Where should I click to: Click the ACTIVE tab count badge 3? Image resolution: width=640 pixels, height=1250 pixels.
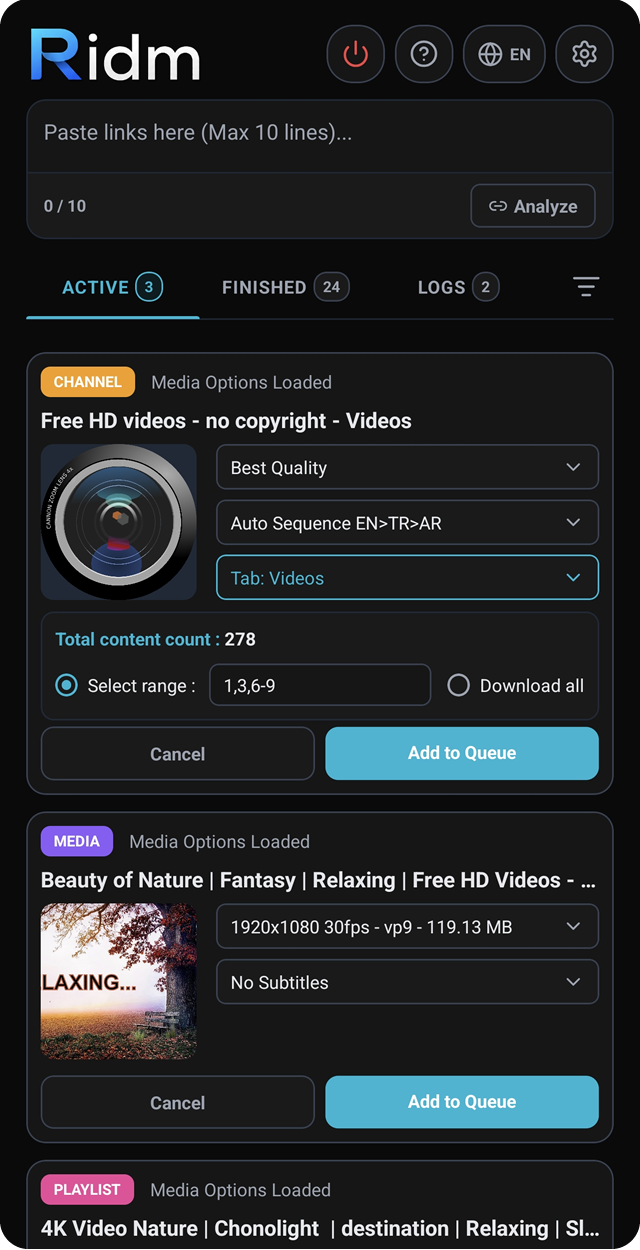tap(149, 287)
